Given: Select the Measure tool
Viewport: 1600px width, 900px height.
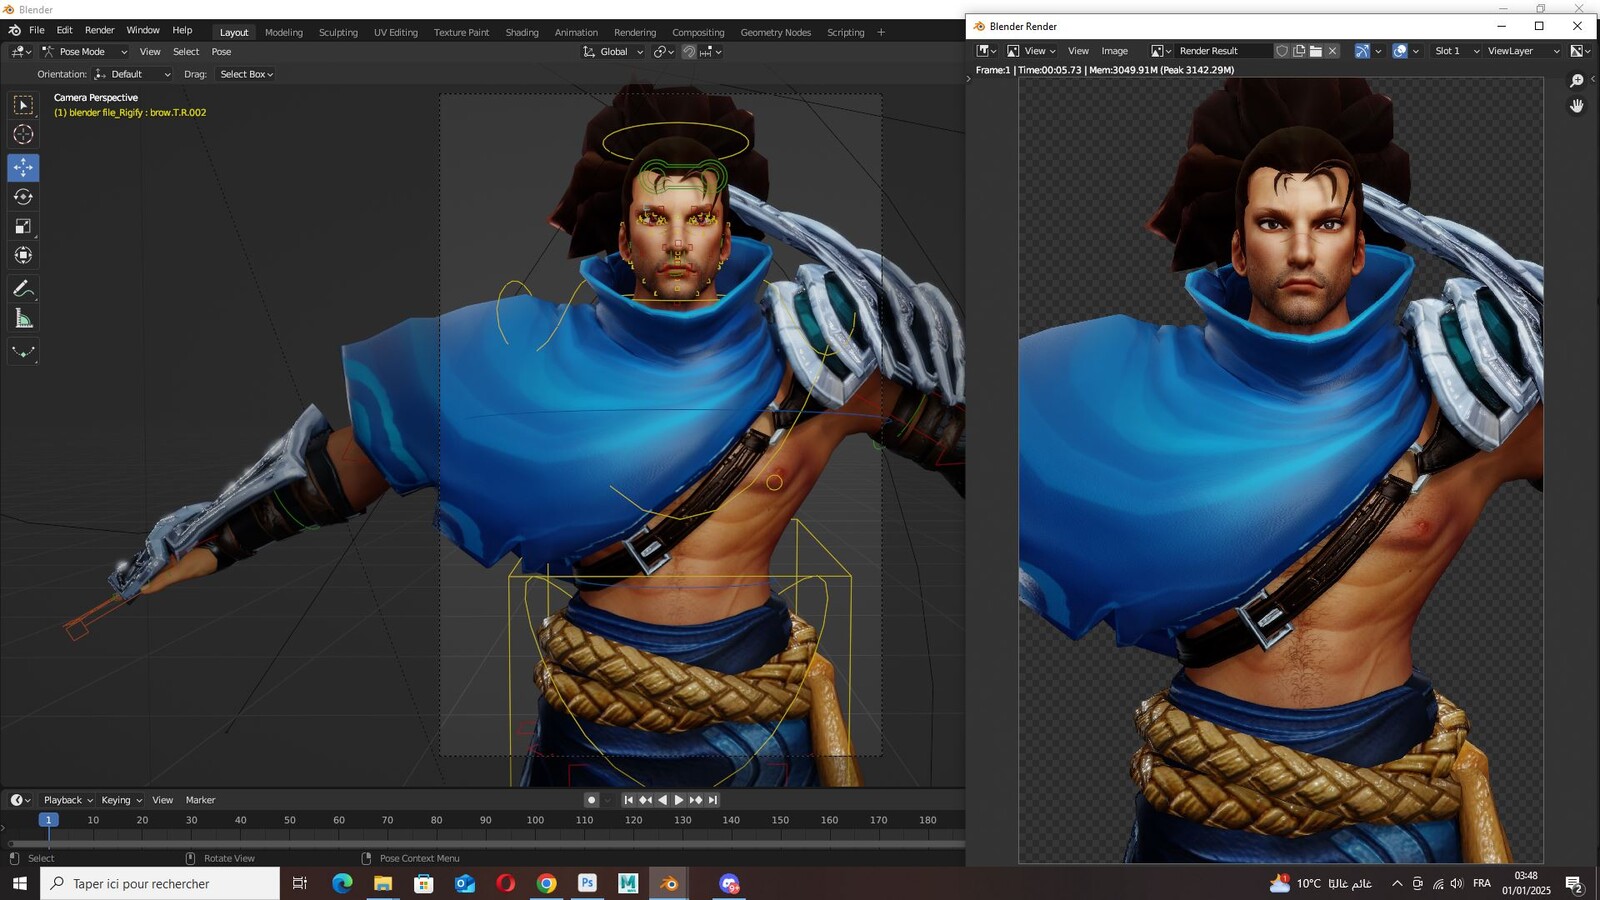Looking at the screenshot, I should click(23, 319).
